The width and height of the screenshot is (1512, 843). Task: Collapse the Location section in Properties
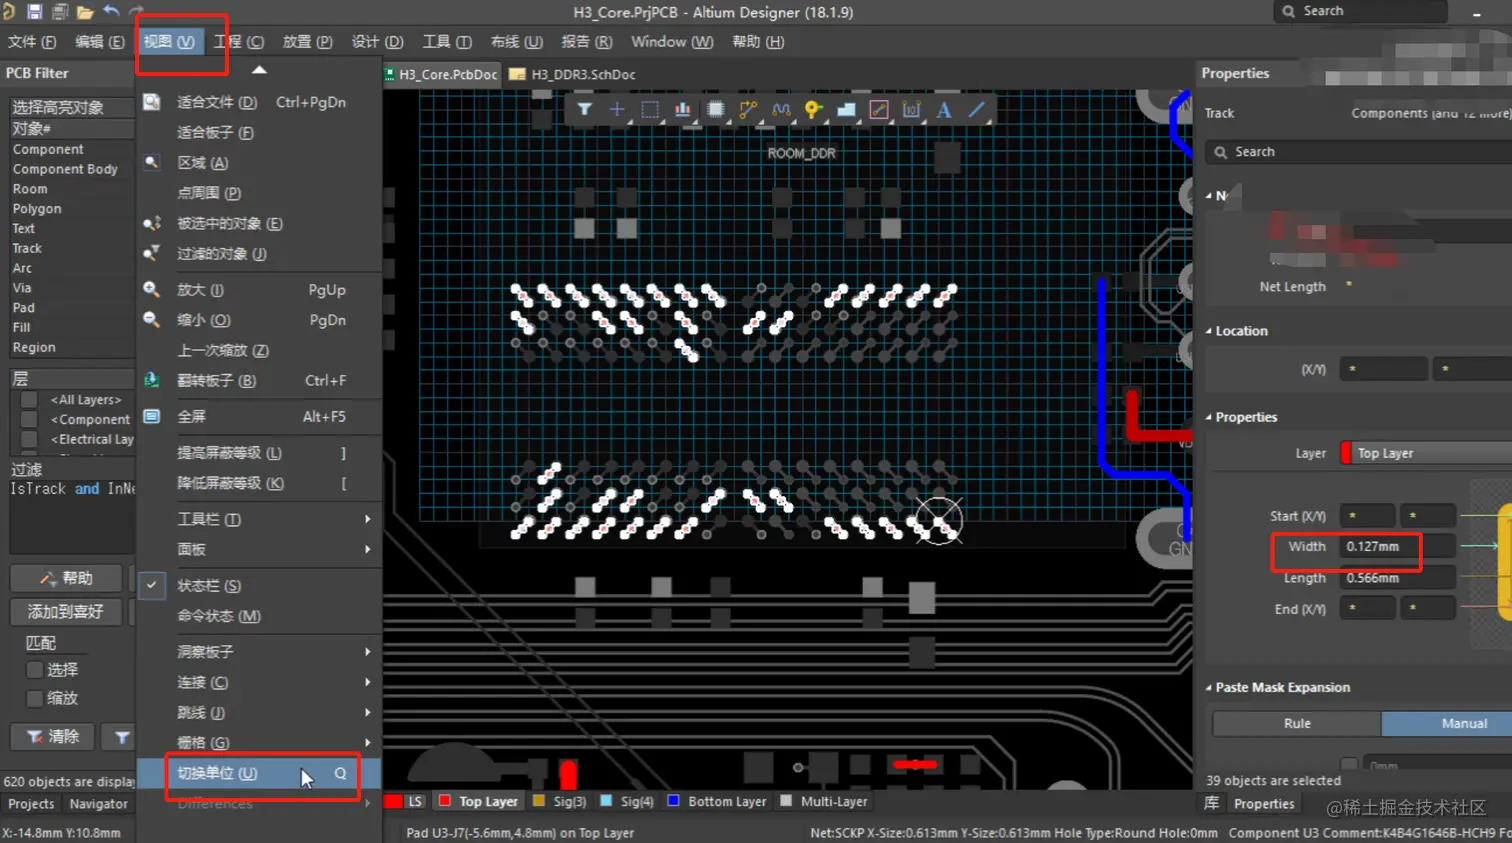(1209, 331)
